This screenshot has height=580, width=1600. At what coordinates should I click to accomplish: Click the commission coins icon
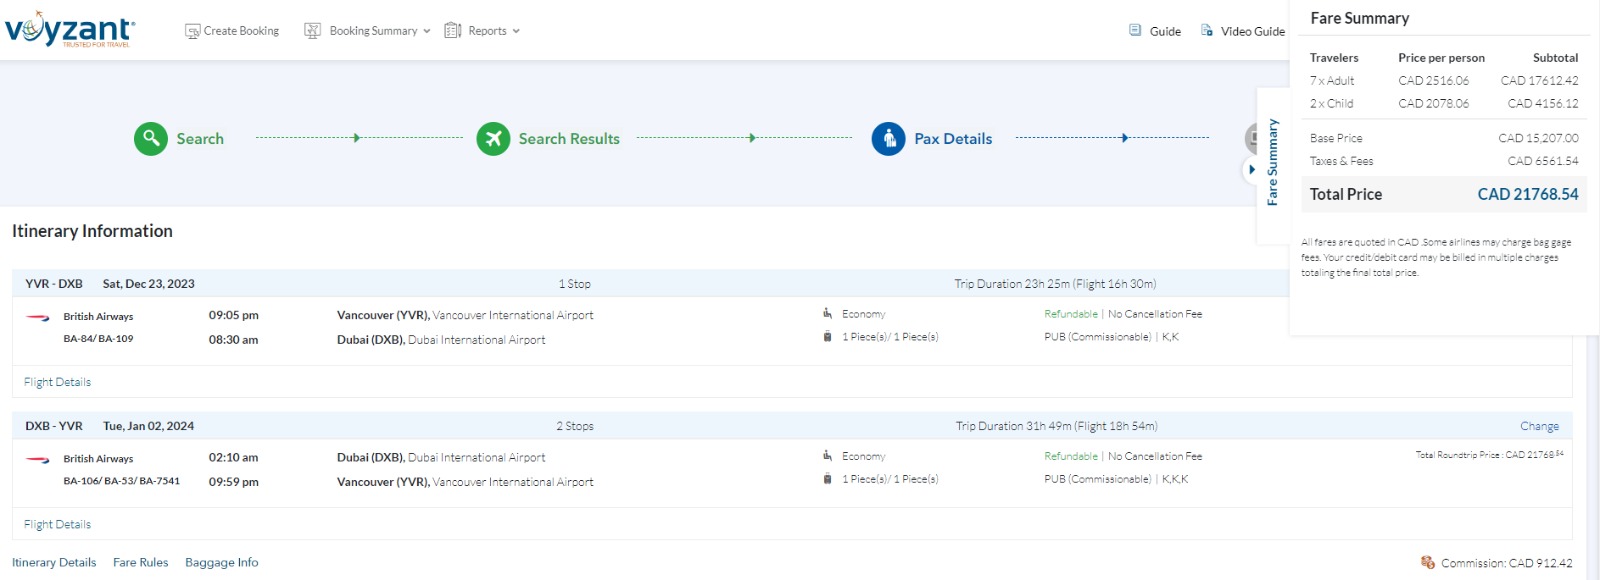coord(1428,563)
